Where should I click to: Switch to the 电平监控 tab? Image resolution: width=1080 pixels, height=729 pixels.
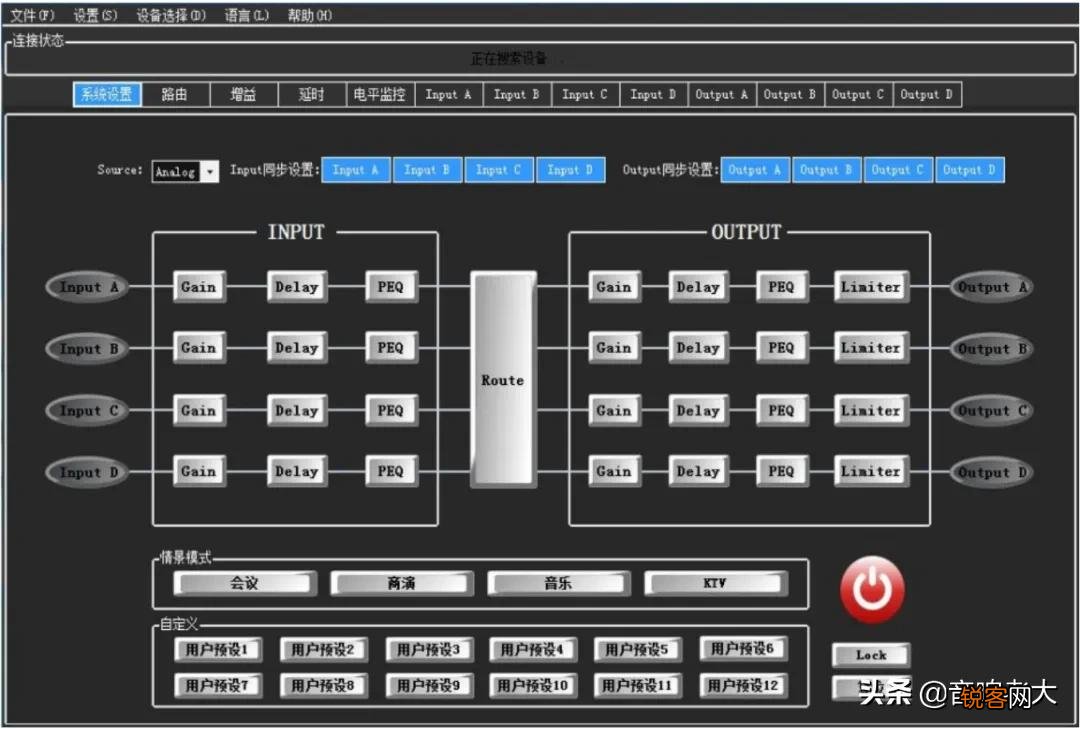379,95
